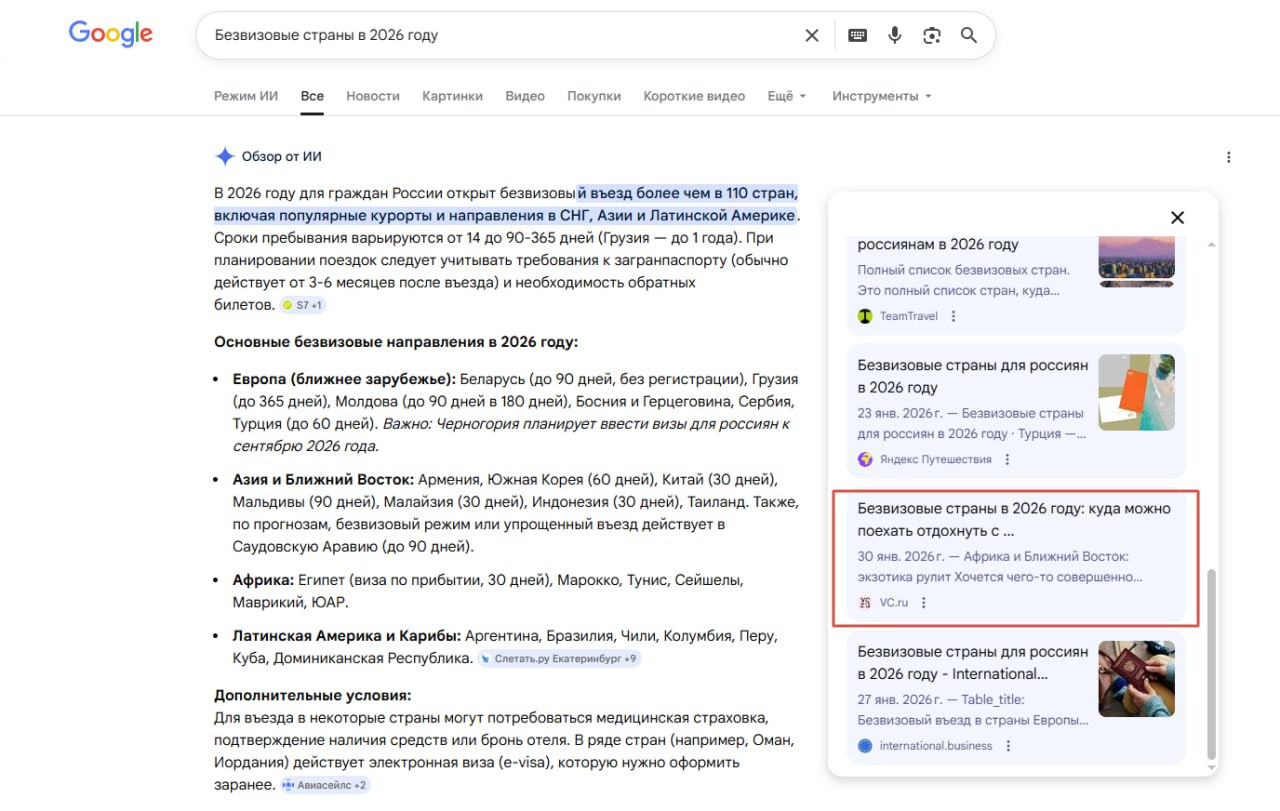Switch to the Картинки tab
Screen dimensions: 1280x811
point(452,96)
